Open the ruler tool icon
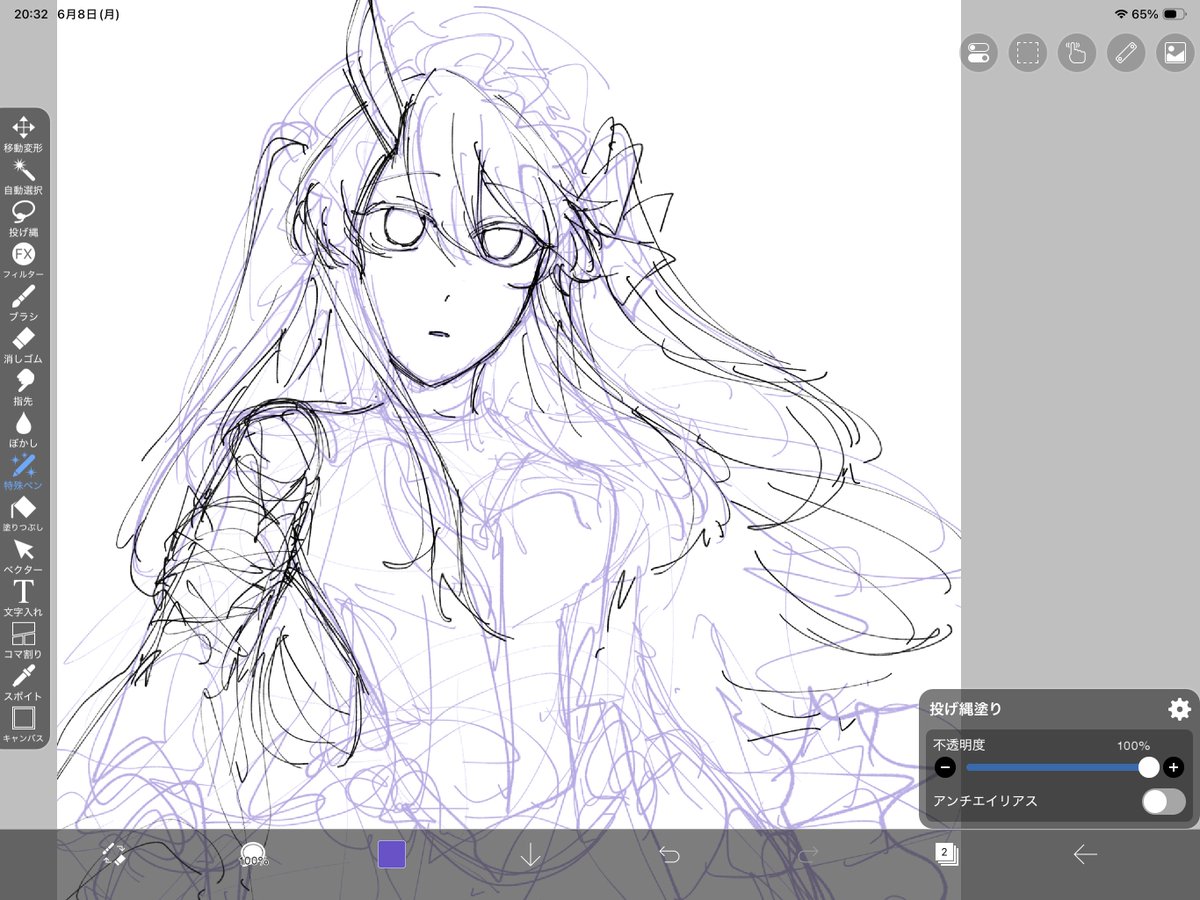This screenshot has height=900, width=1200. tap(1126, 53)
